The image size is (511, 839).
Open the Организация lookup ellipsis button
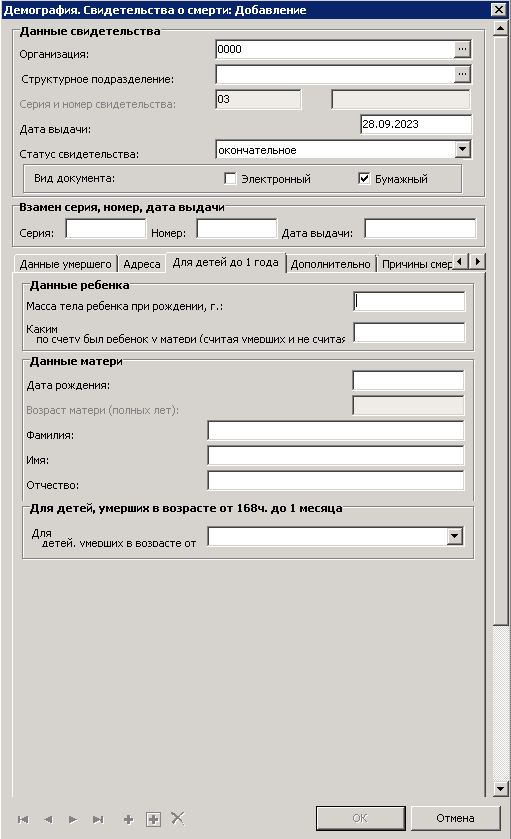pyautogui.click(x=462, y=49)
